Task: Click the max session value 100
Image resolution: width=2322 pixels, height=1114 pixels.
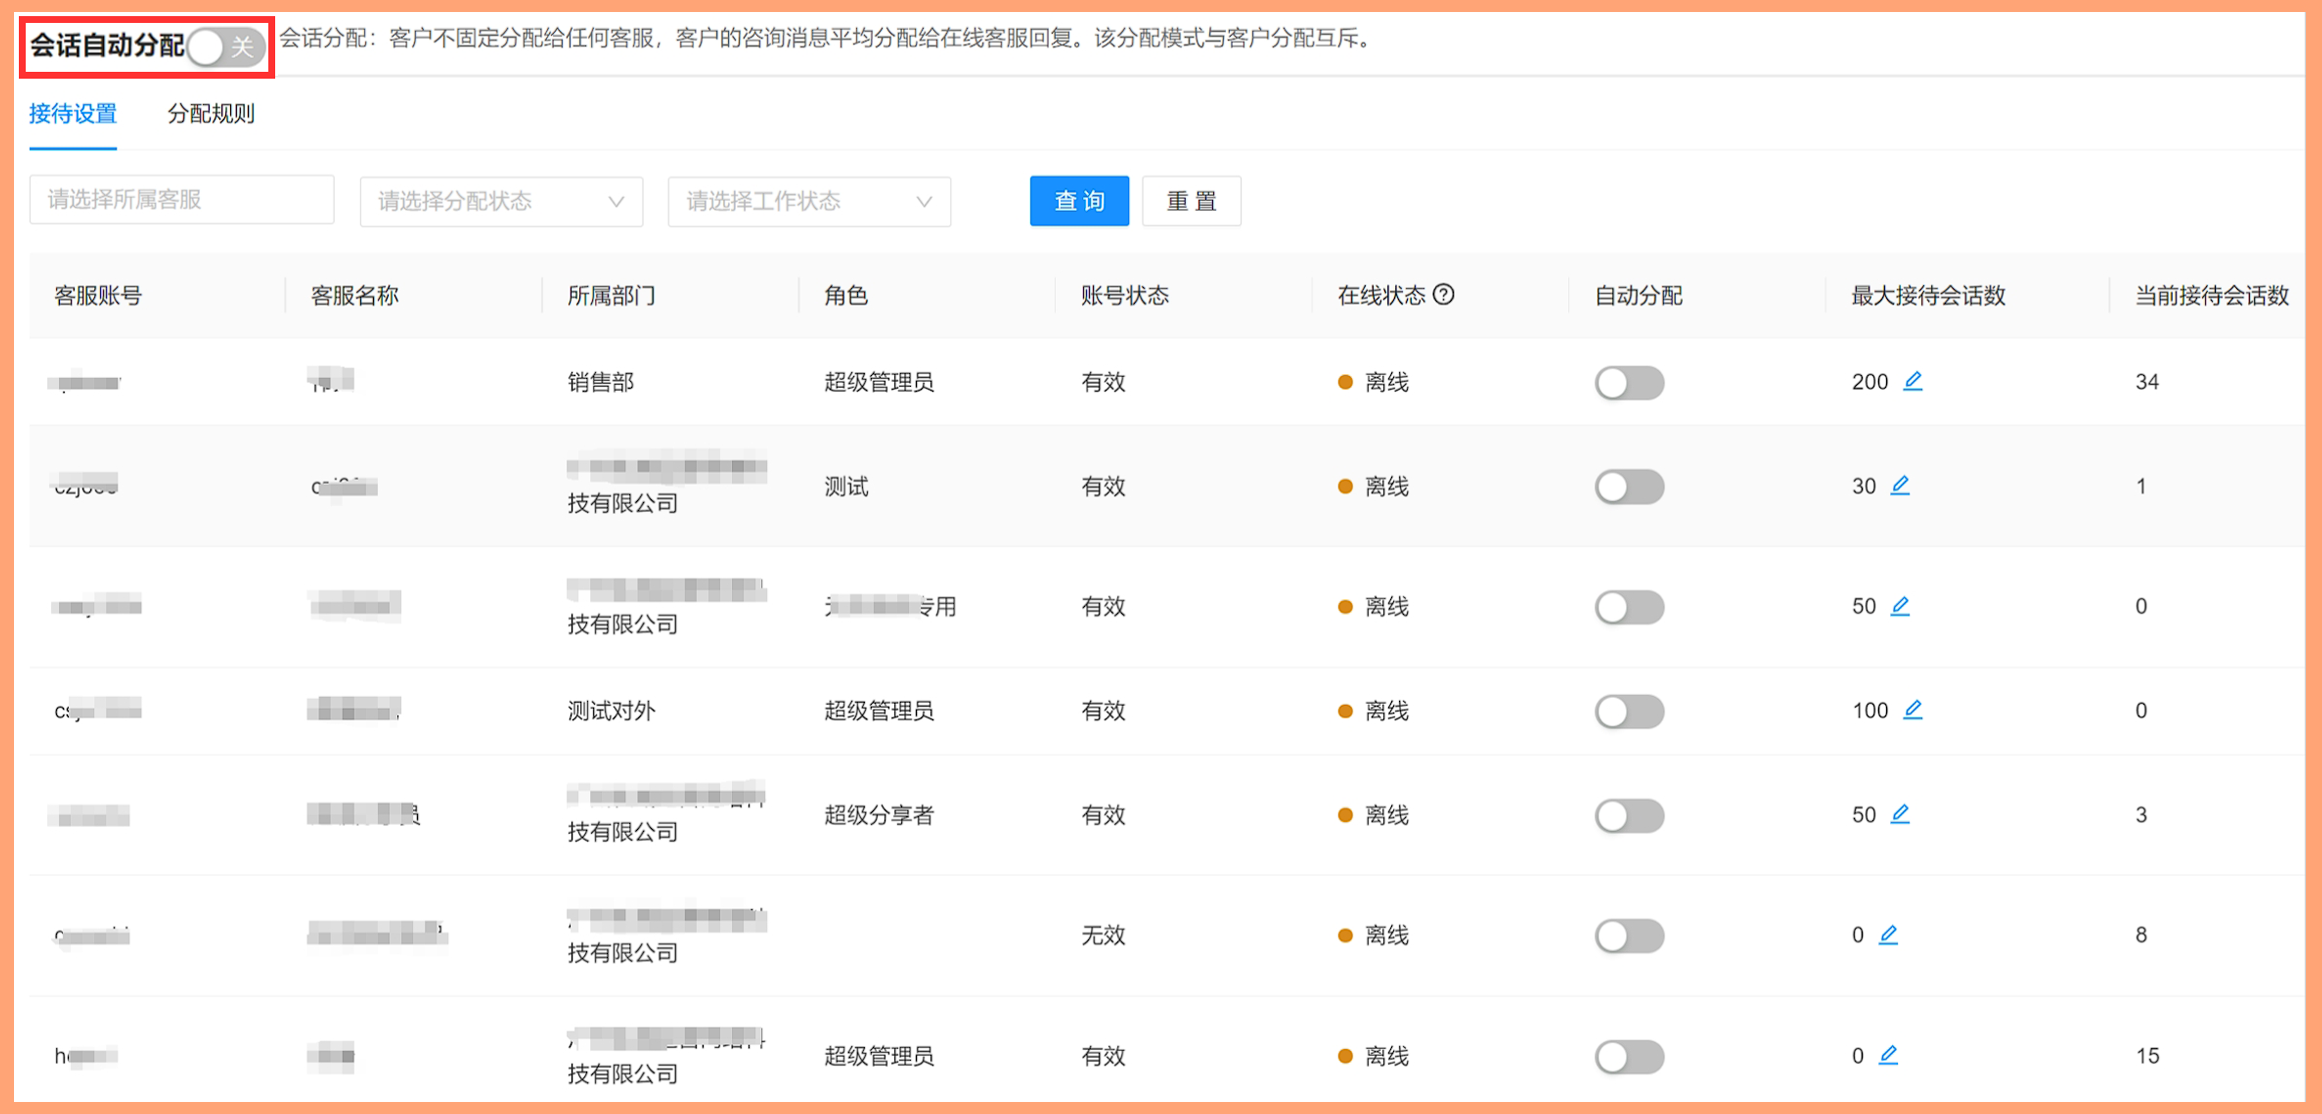Action: 1870,711
